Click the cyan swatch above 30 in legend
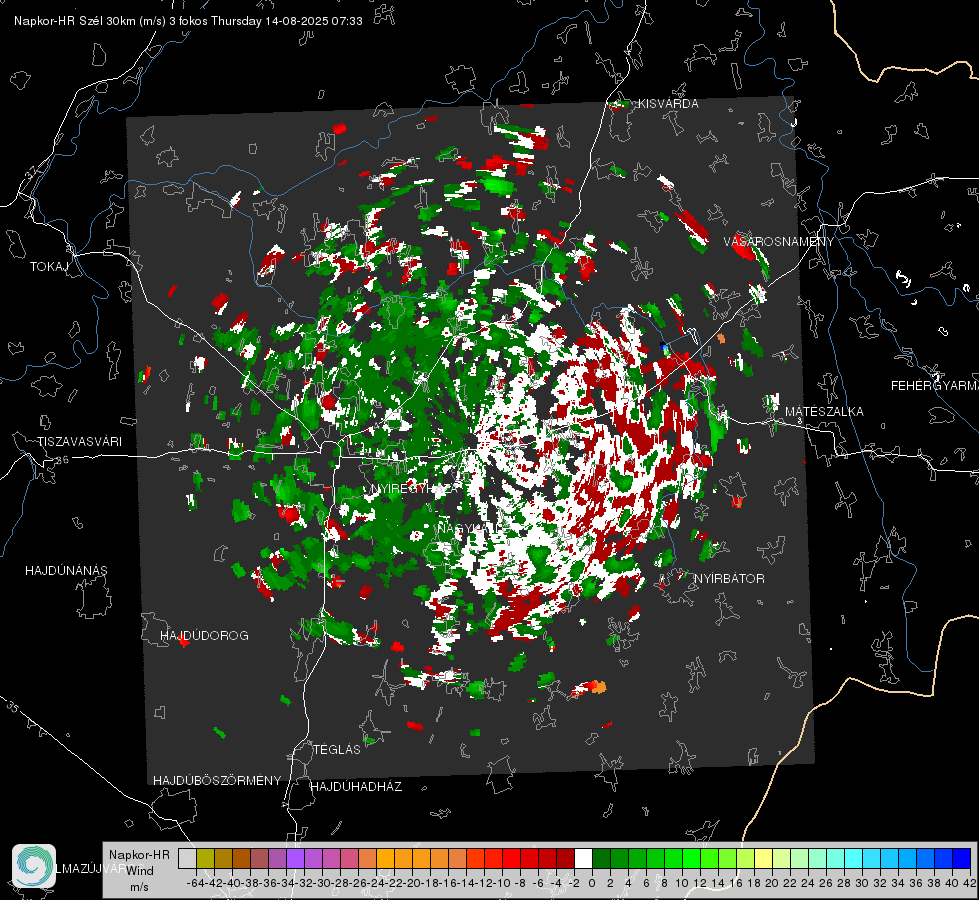The height and width of the screenshot is (900, 979). point(872,858)
